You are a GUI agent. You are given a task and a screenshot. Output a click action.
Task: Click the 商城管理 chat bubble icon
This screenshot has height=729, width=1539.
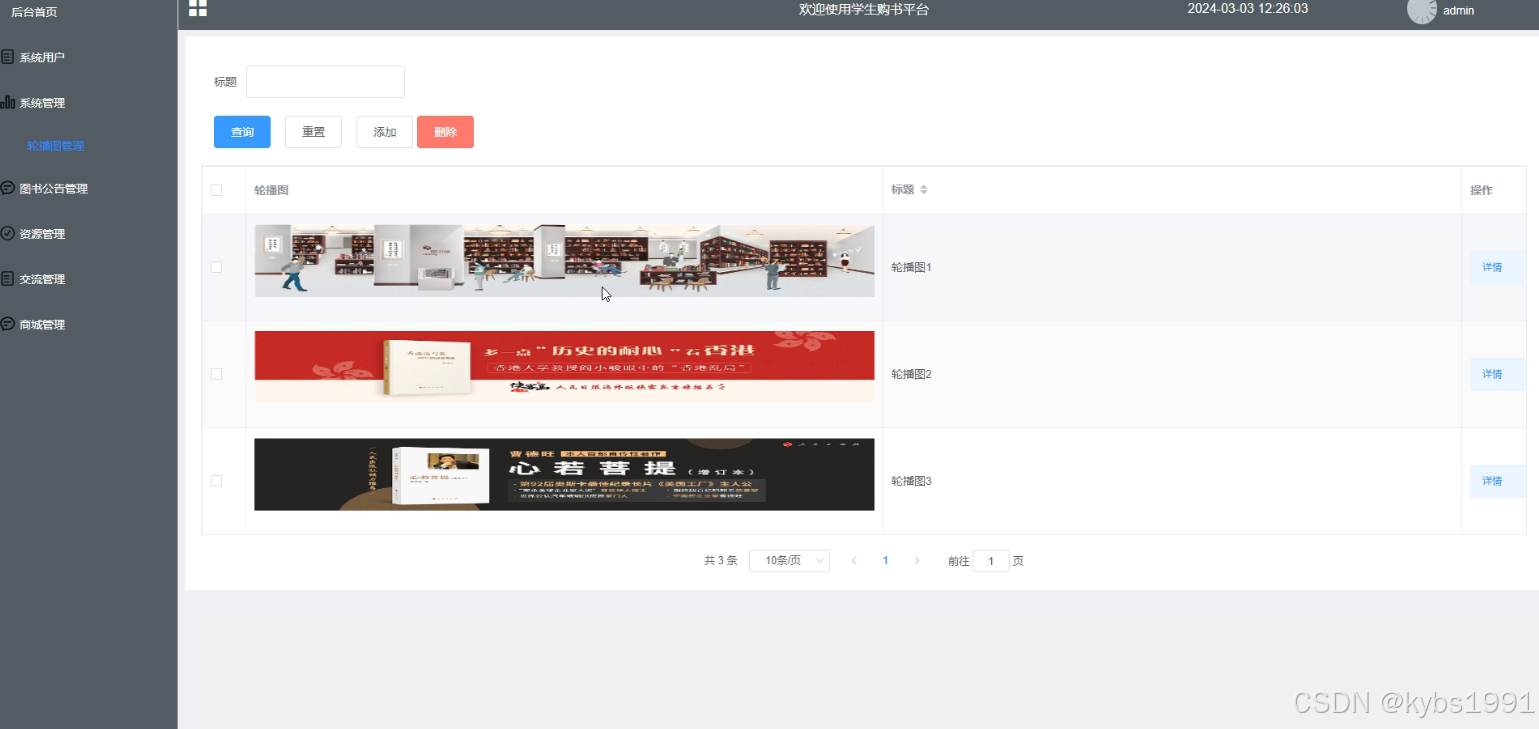click(8, 324)
